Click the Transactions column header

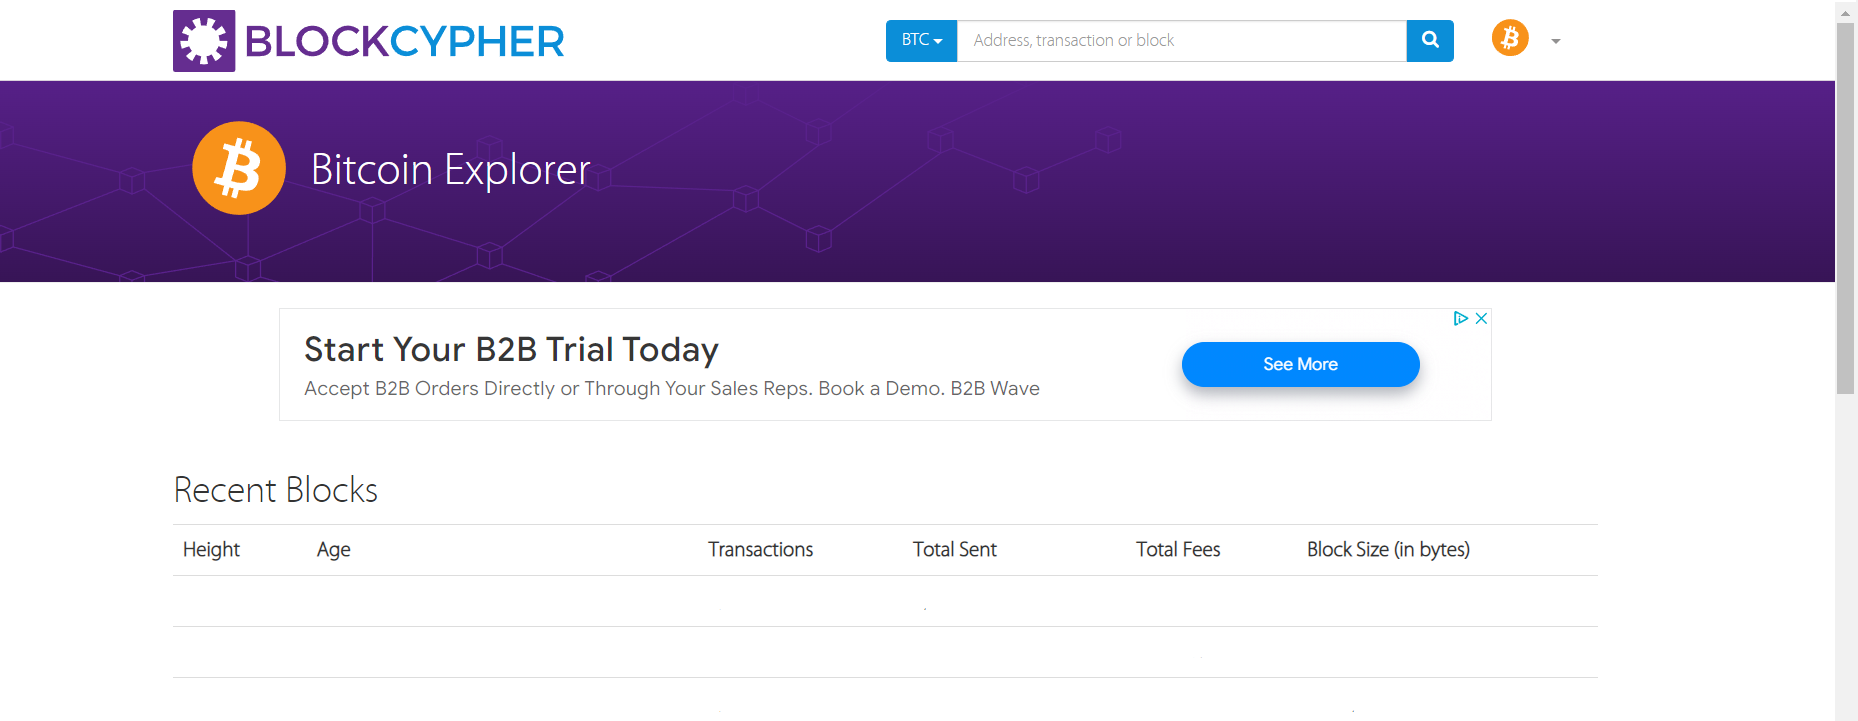click(761, 549)
